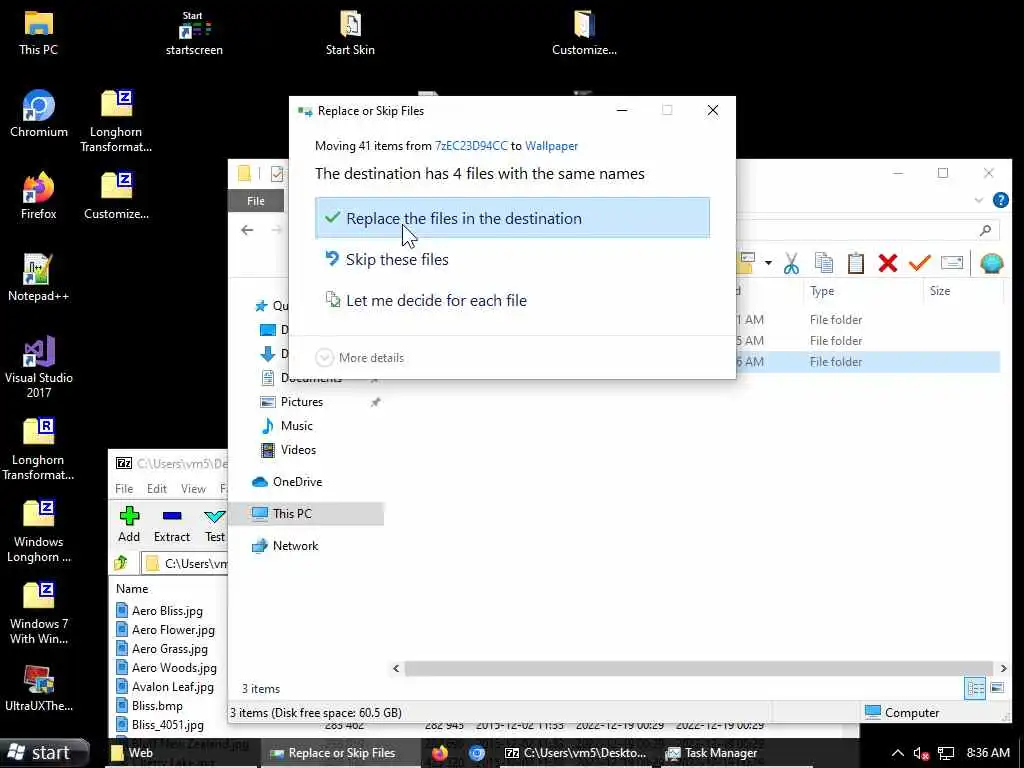
Task: Sort by Name column in 7-Zip
Action: point(132,589)
